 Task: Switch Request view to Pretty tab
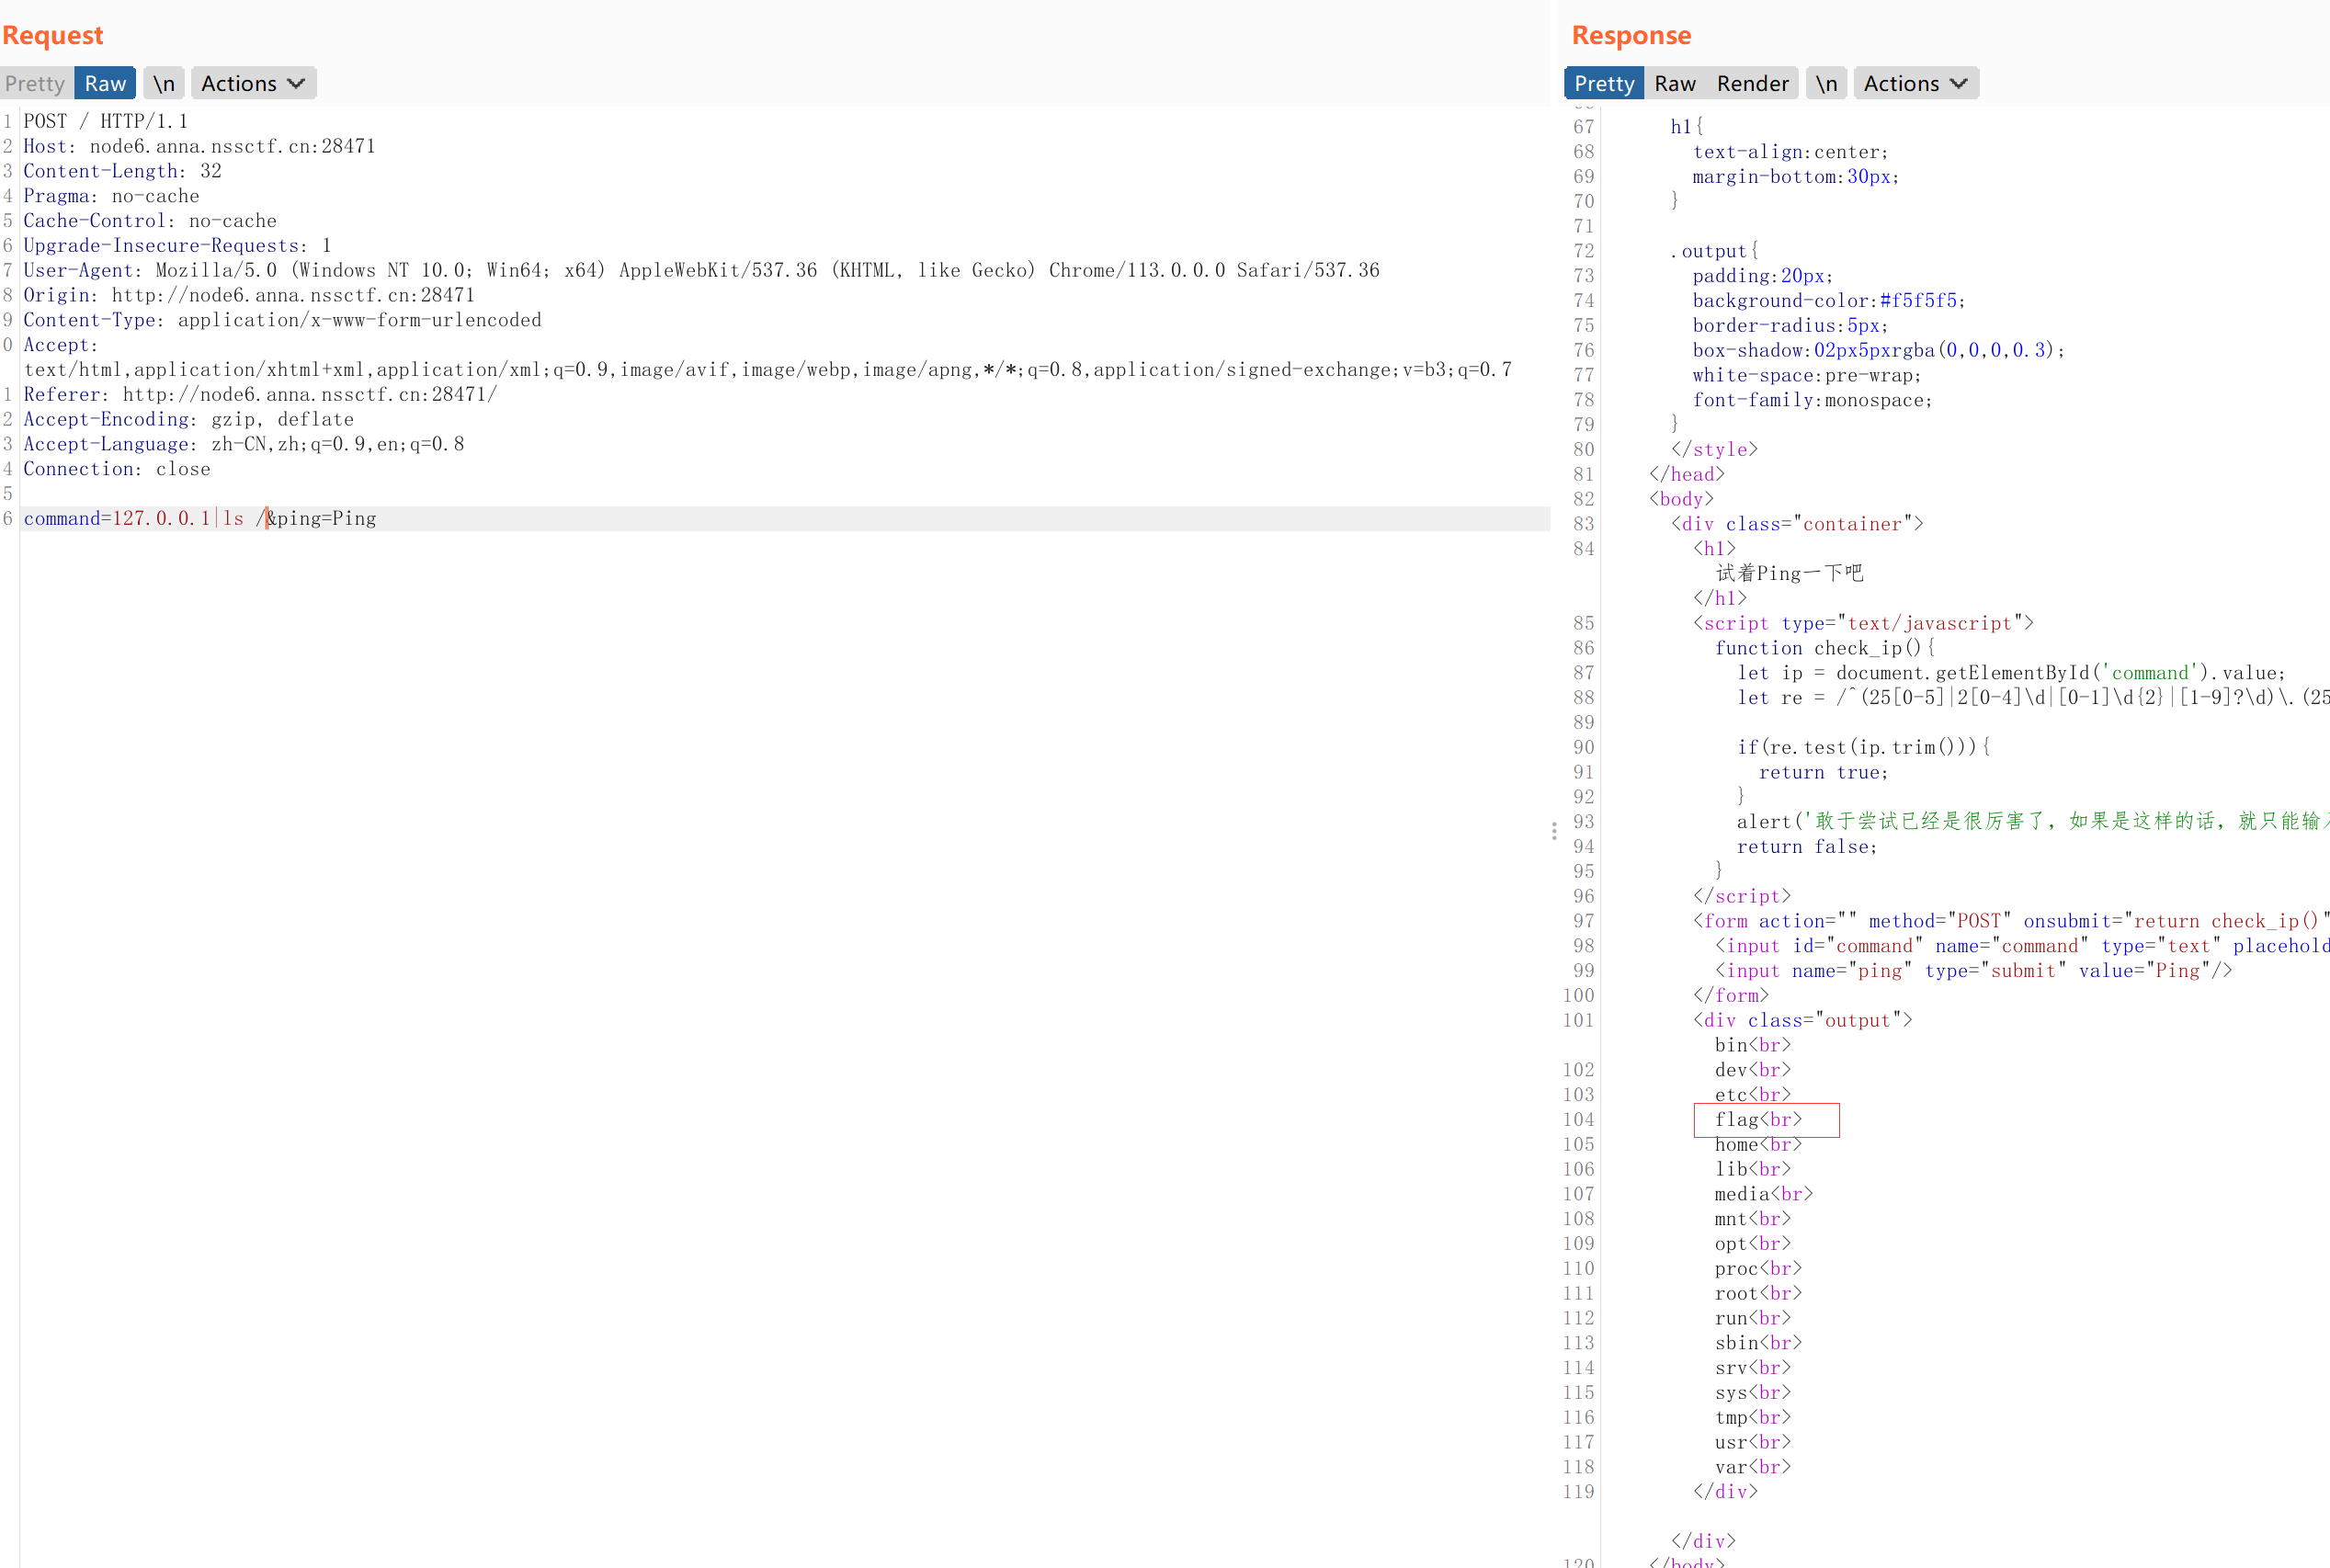tap(35, 84)
